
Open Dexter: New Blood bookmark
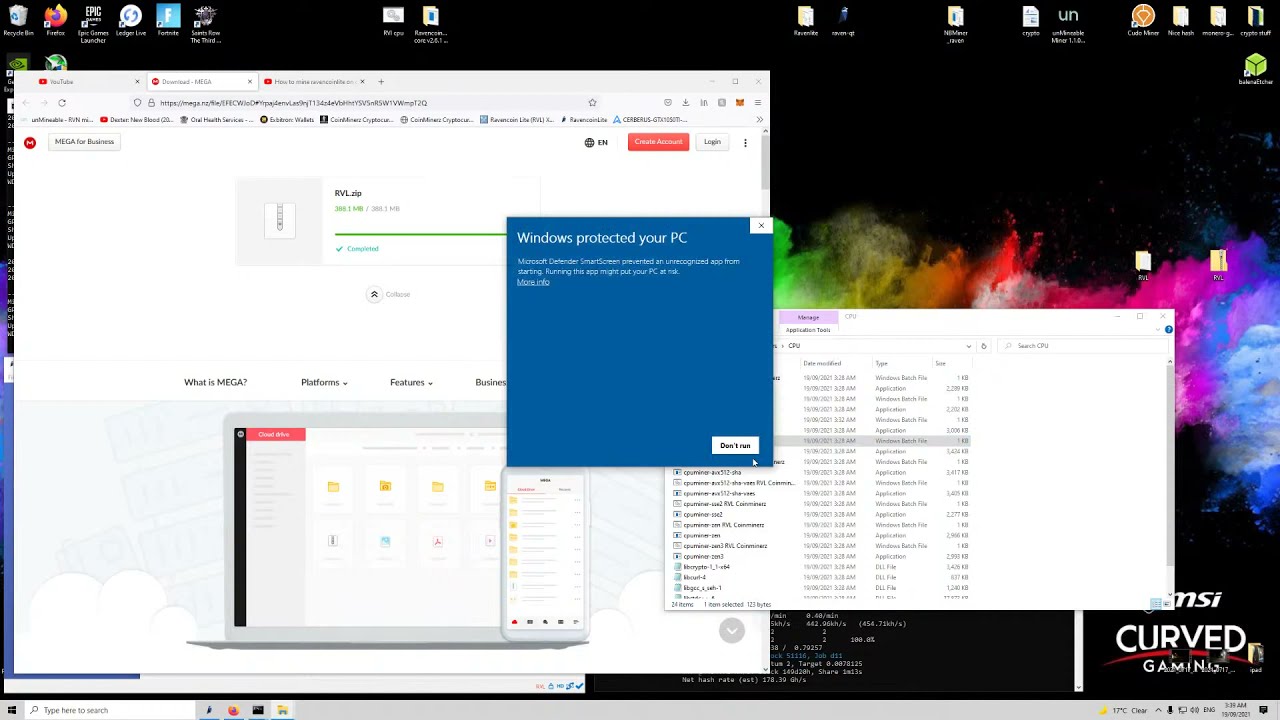137,120
